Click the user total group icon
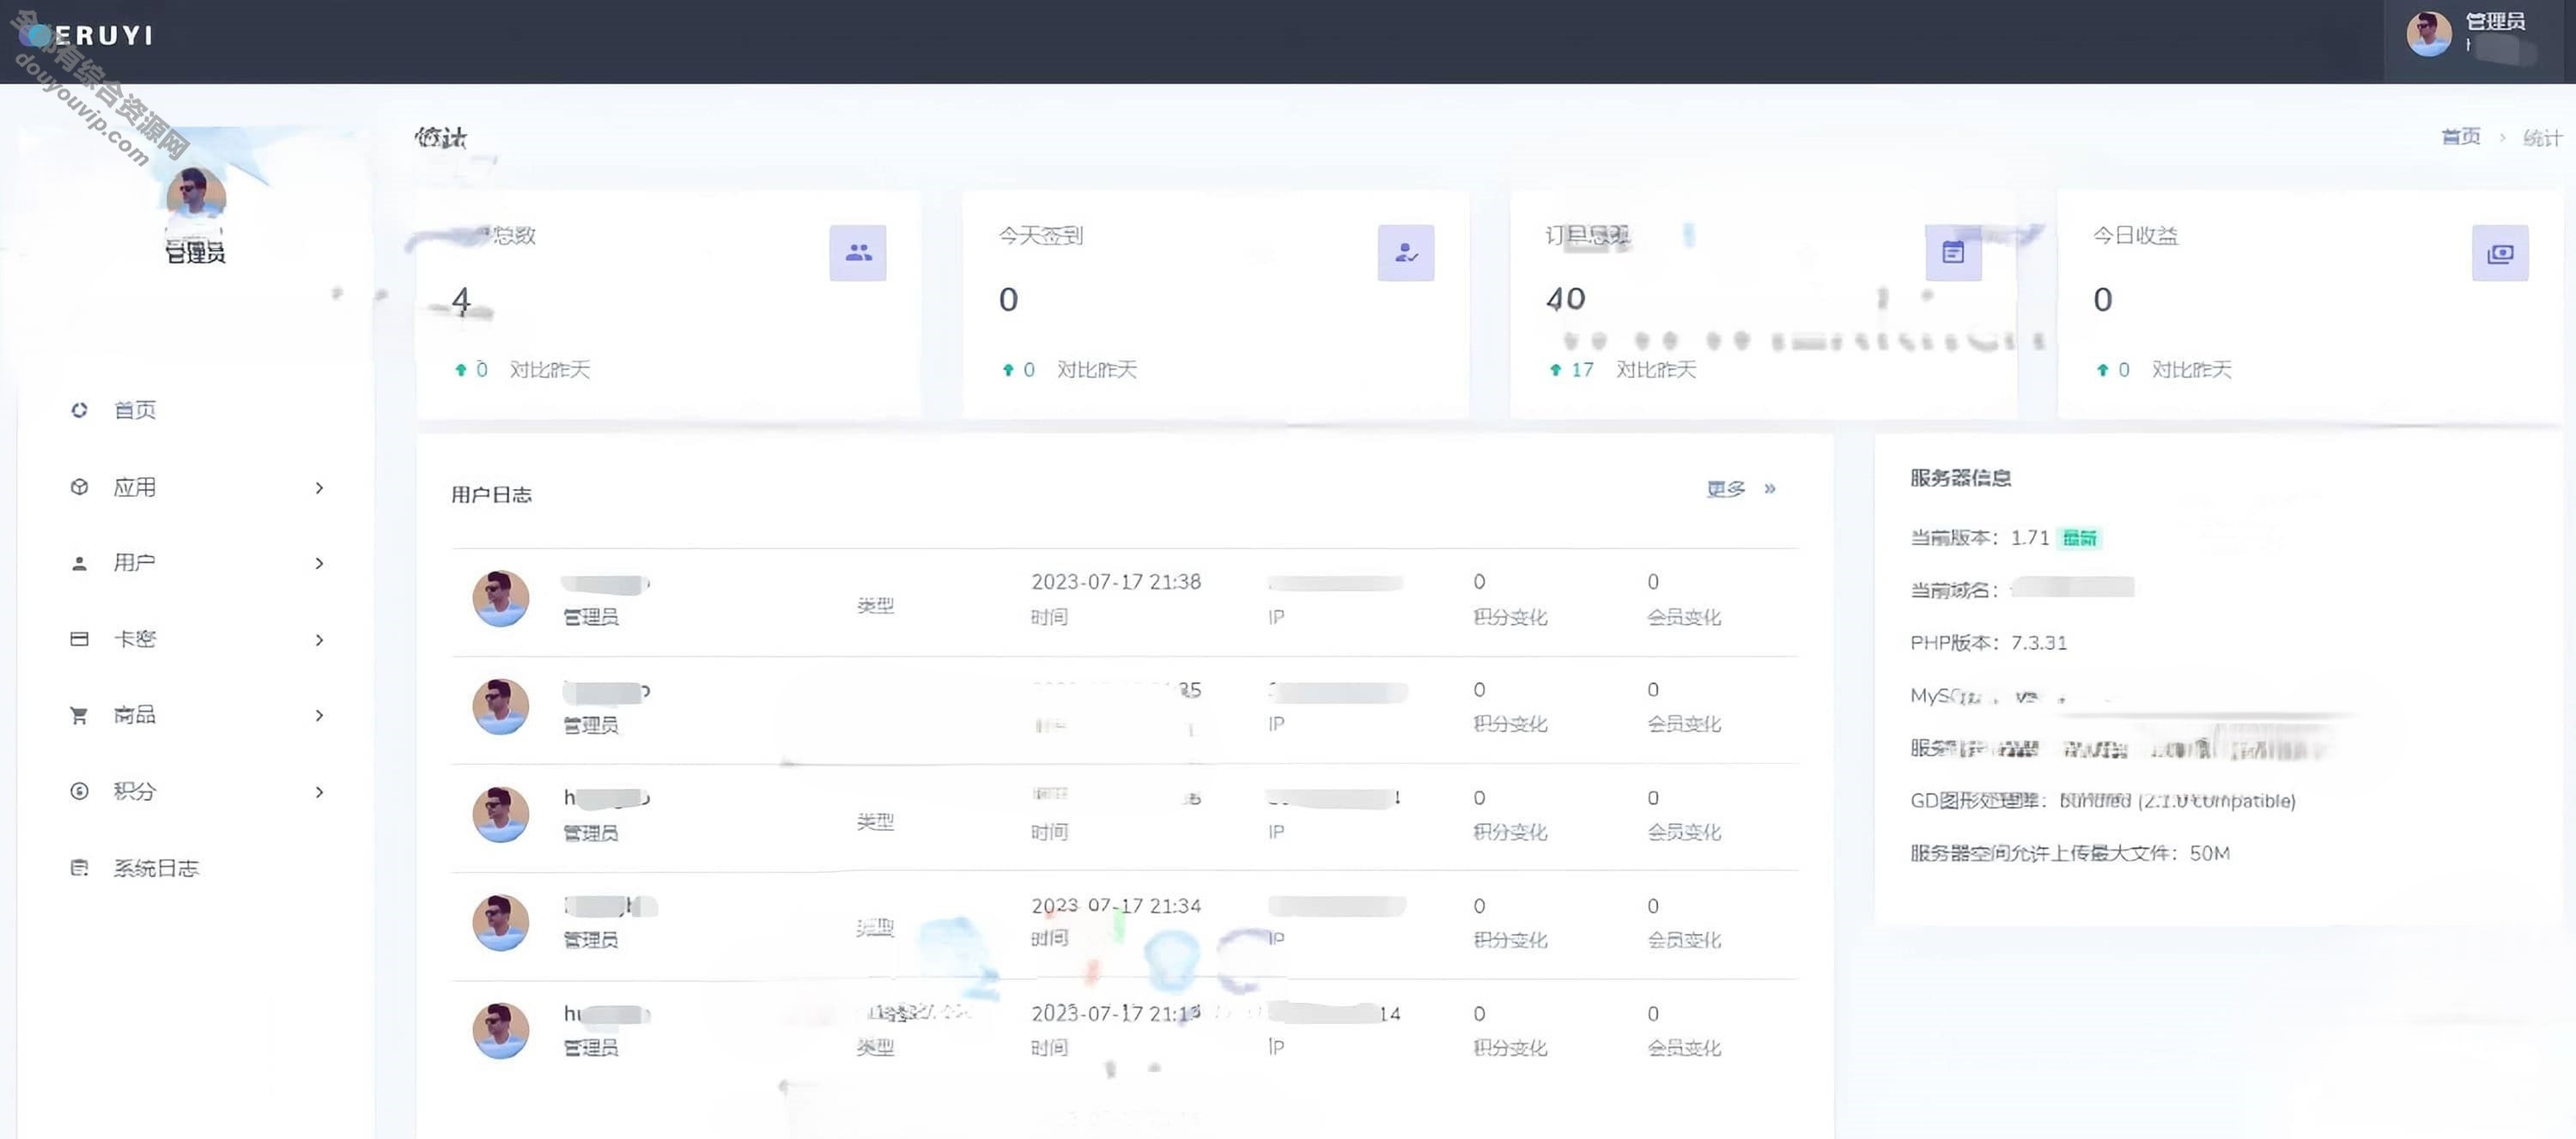This screenshot has height=1139, width=2576. coord(858,253)
